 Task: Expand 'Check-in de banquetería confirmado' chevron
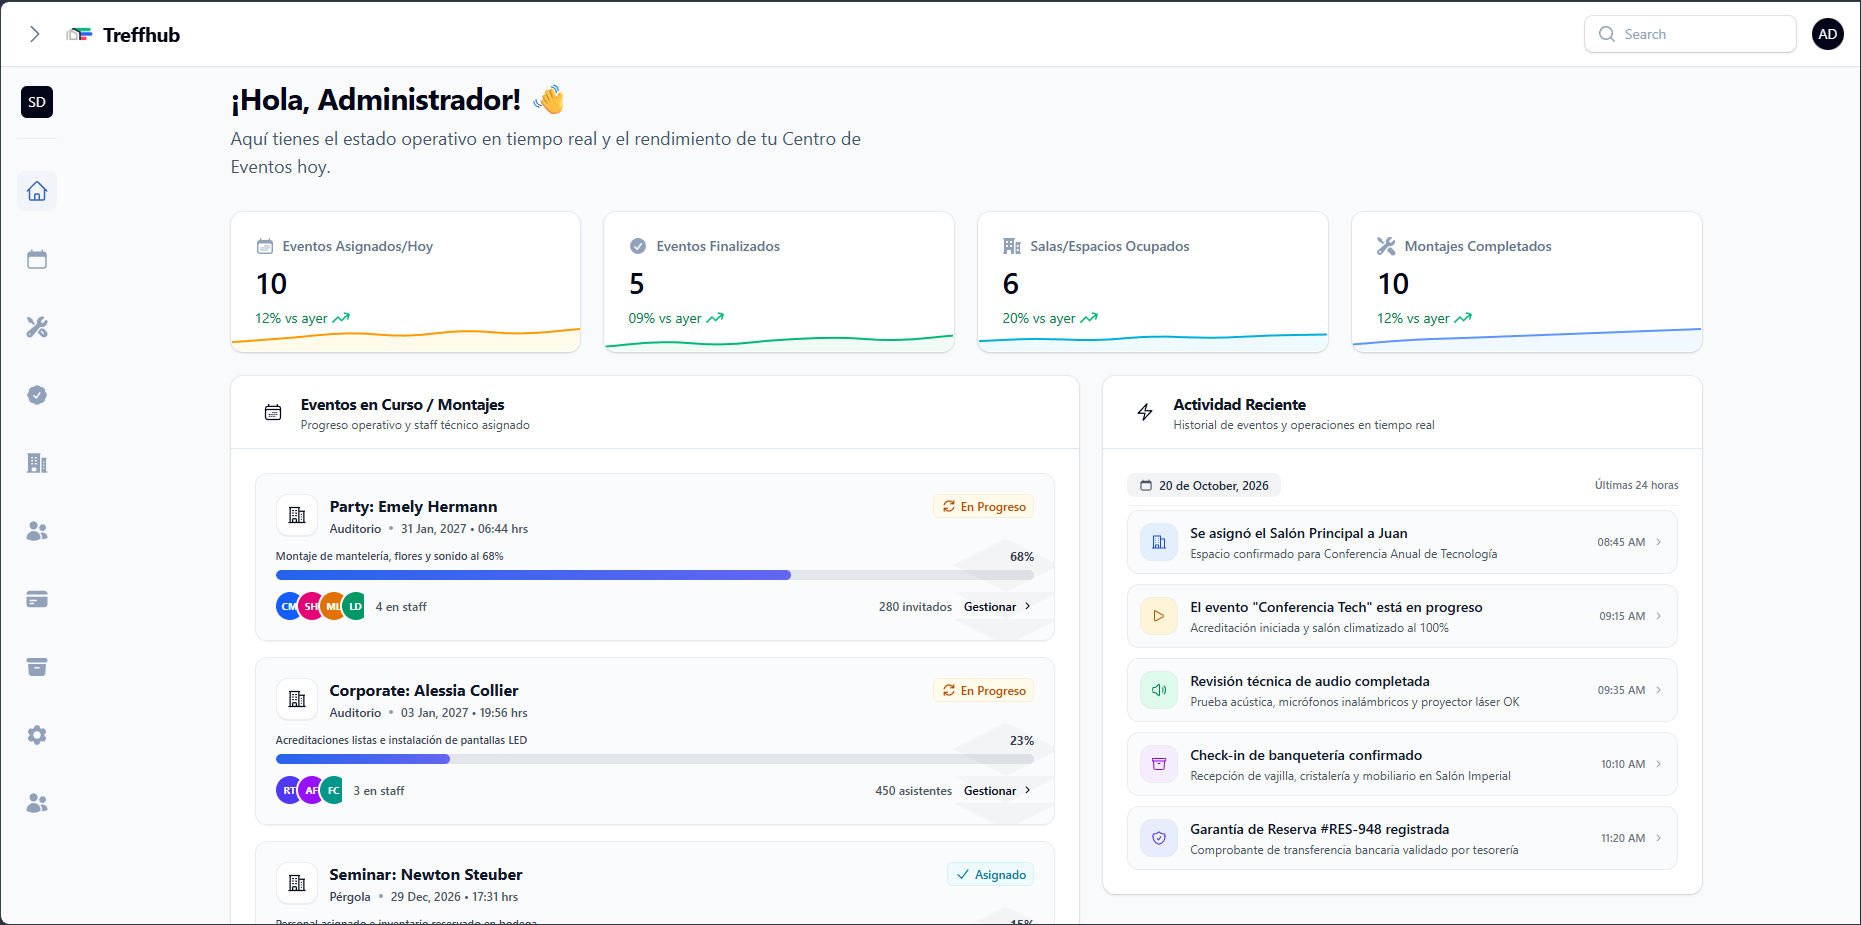click(1659, 764)
